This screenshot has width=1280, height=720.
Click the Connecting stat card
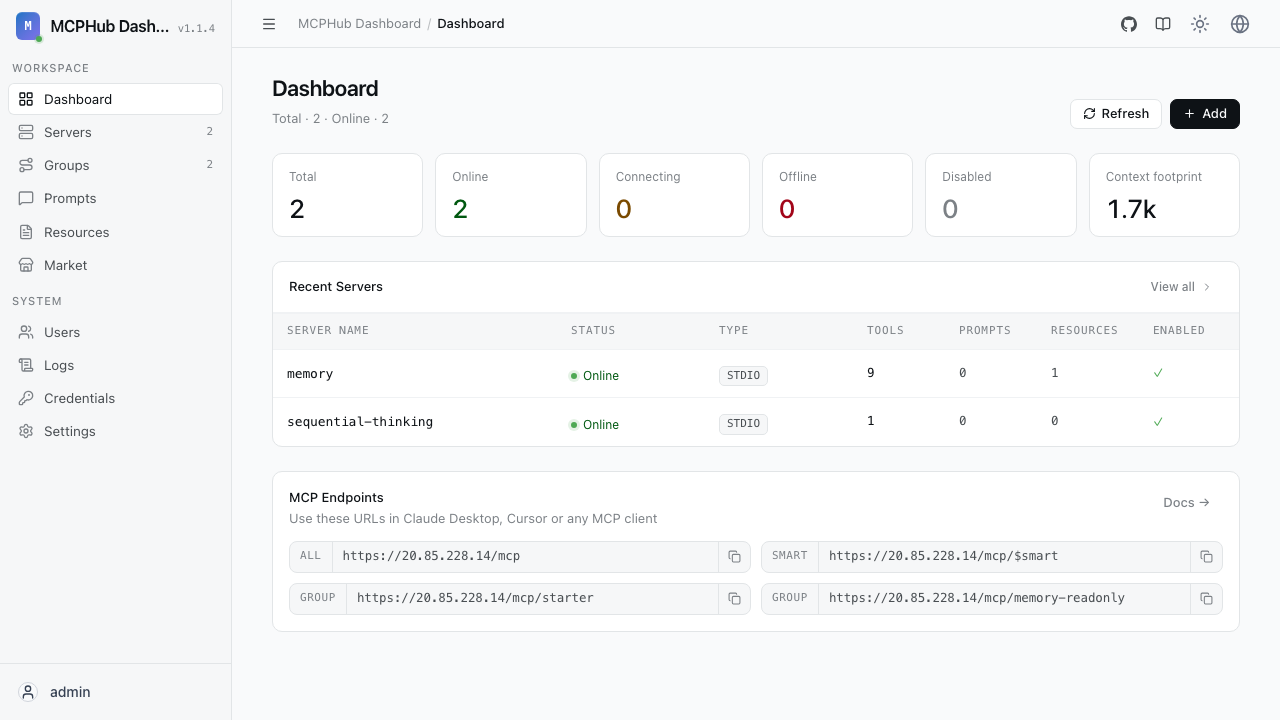click(674, 195)
